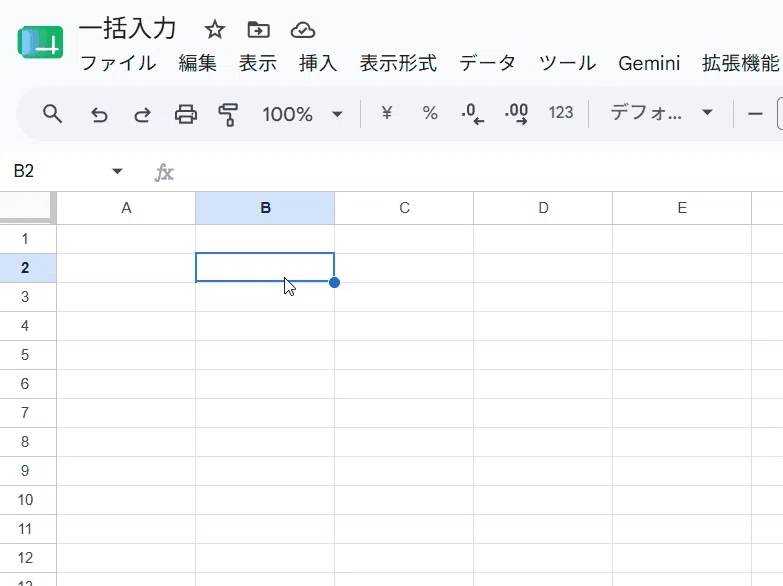Check cloud save status icon
The width and height of the screenshot is (783, 586).
(x=303, y=30)
